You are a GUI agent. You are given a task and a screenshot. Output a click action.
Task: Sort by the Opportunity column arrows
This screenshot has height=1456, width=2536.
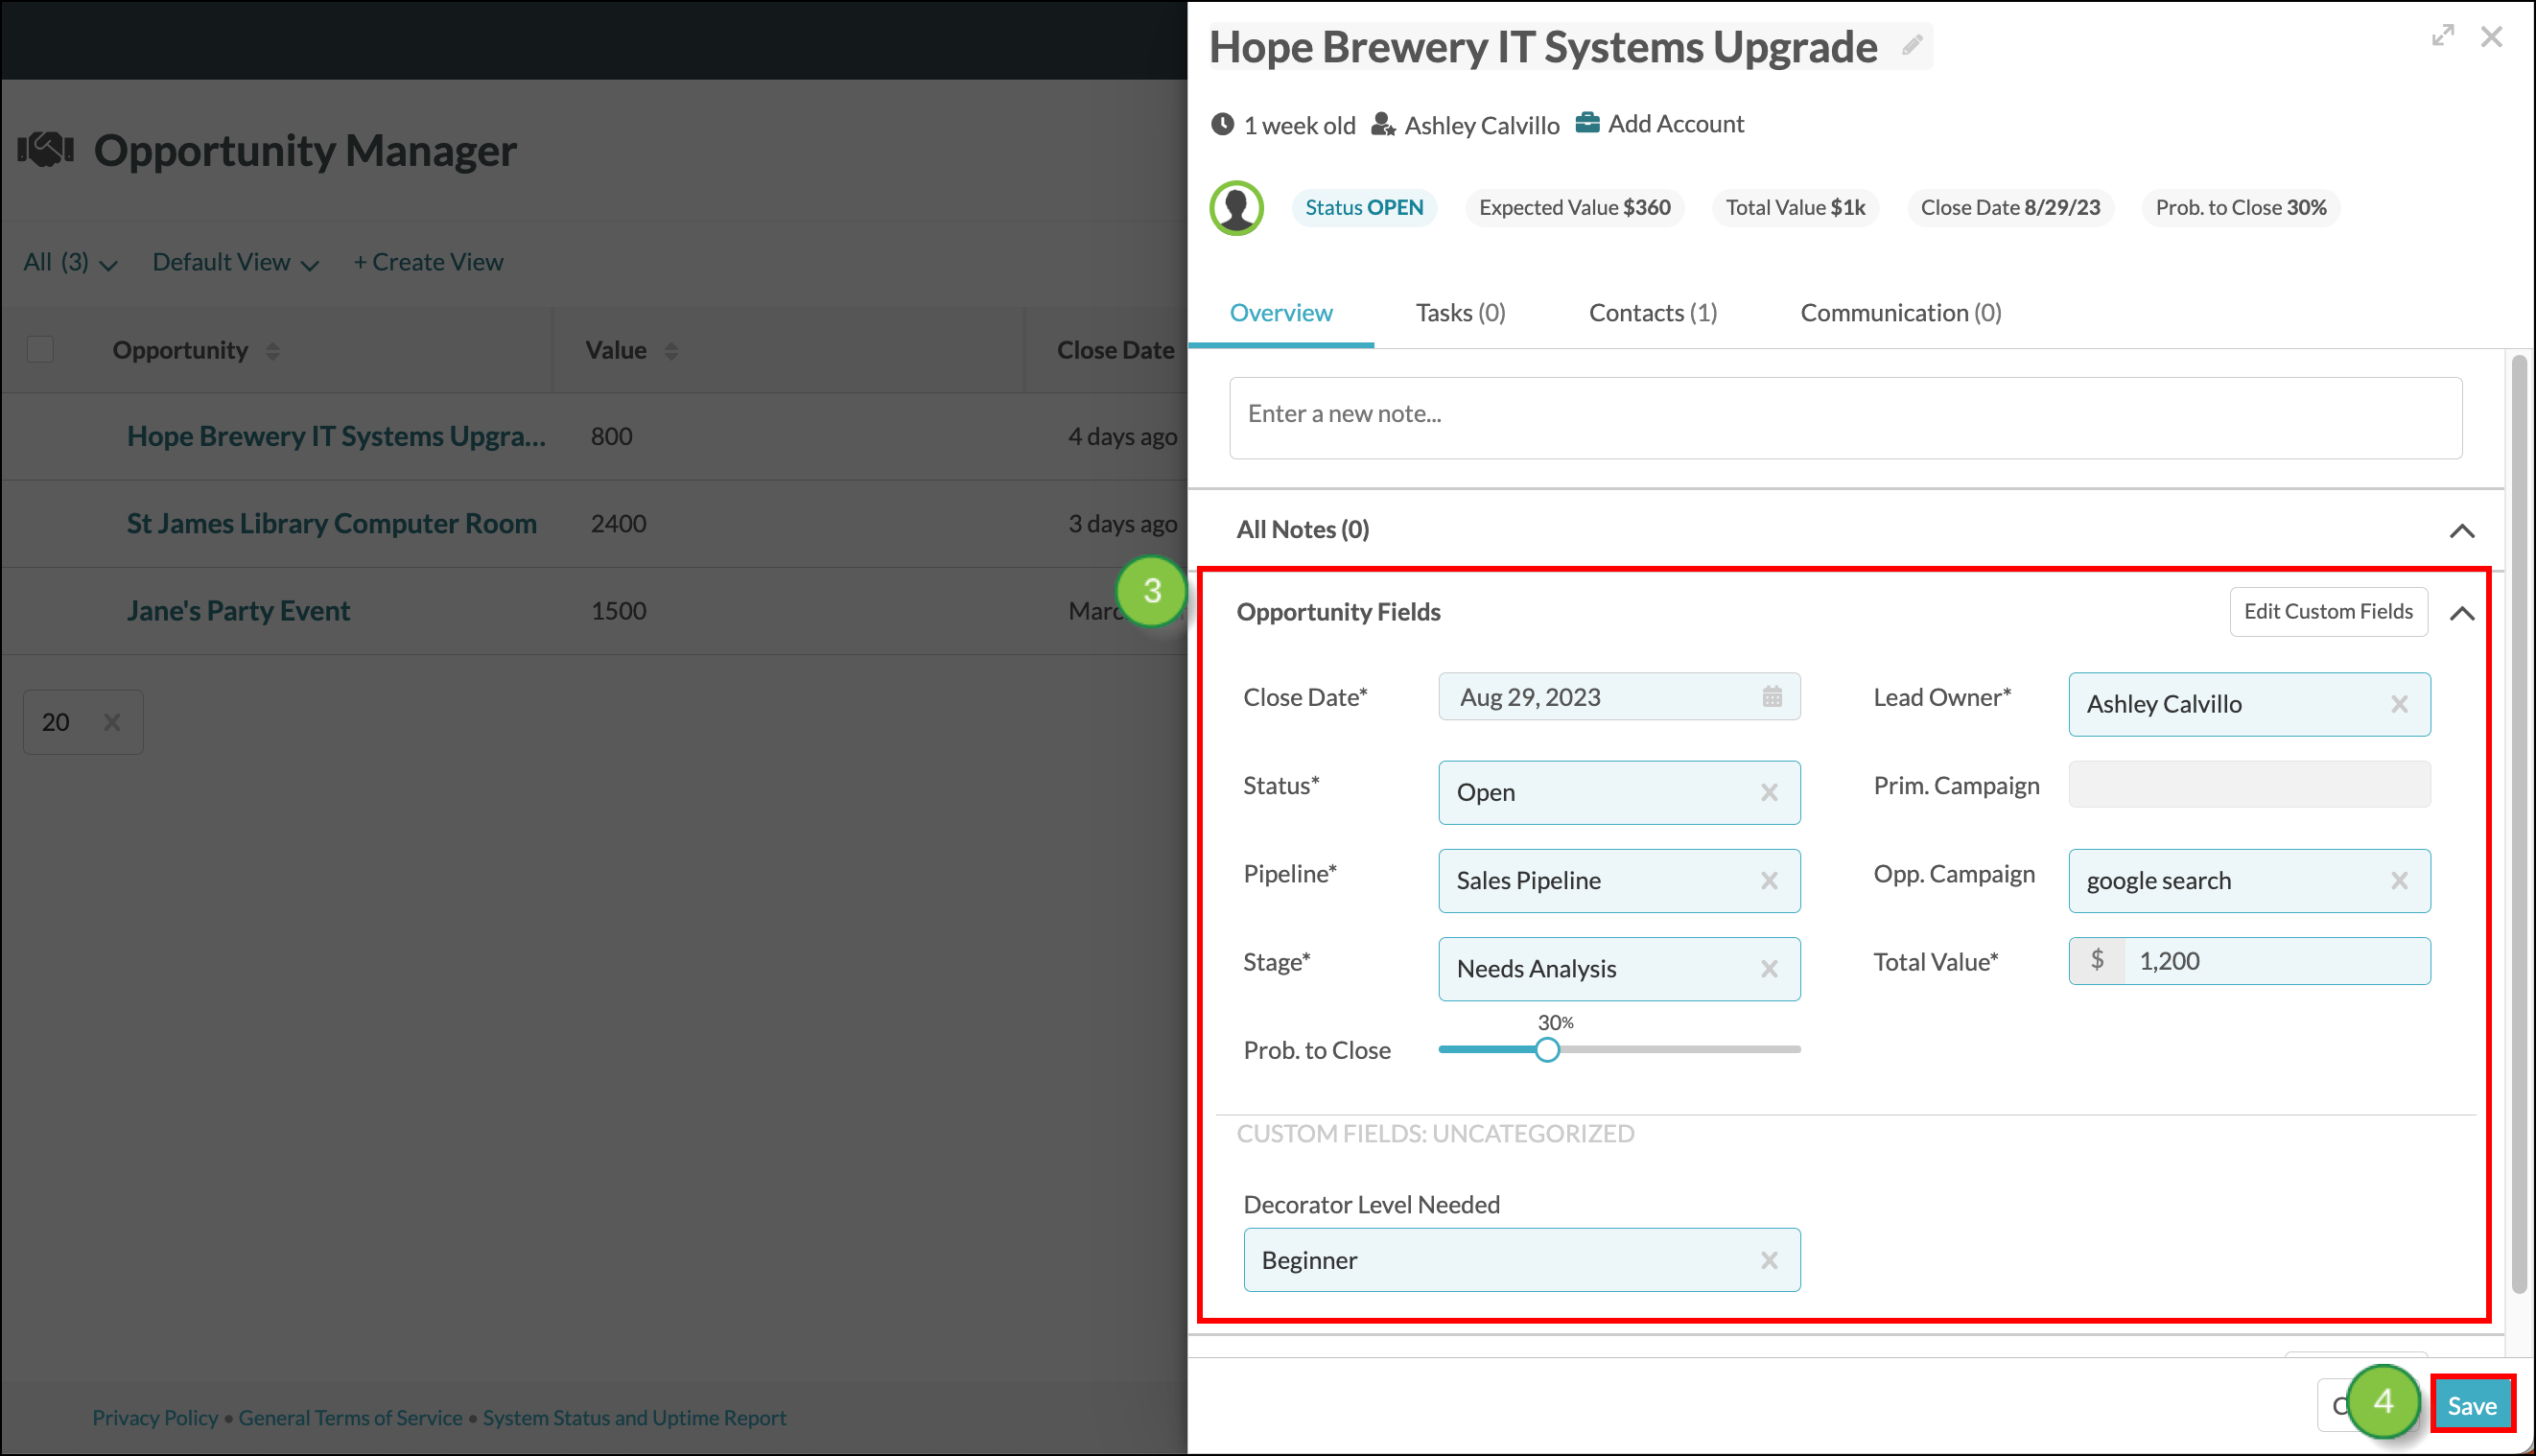272,351
